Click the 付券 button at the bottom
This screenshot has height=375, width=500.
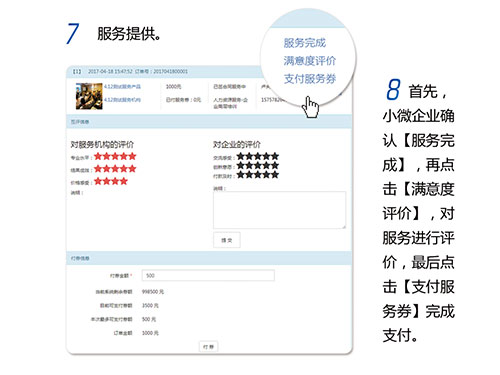[209, 347]
